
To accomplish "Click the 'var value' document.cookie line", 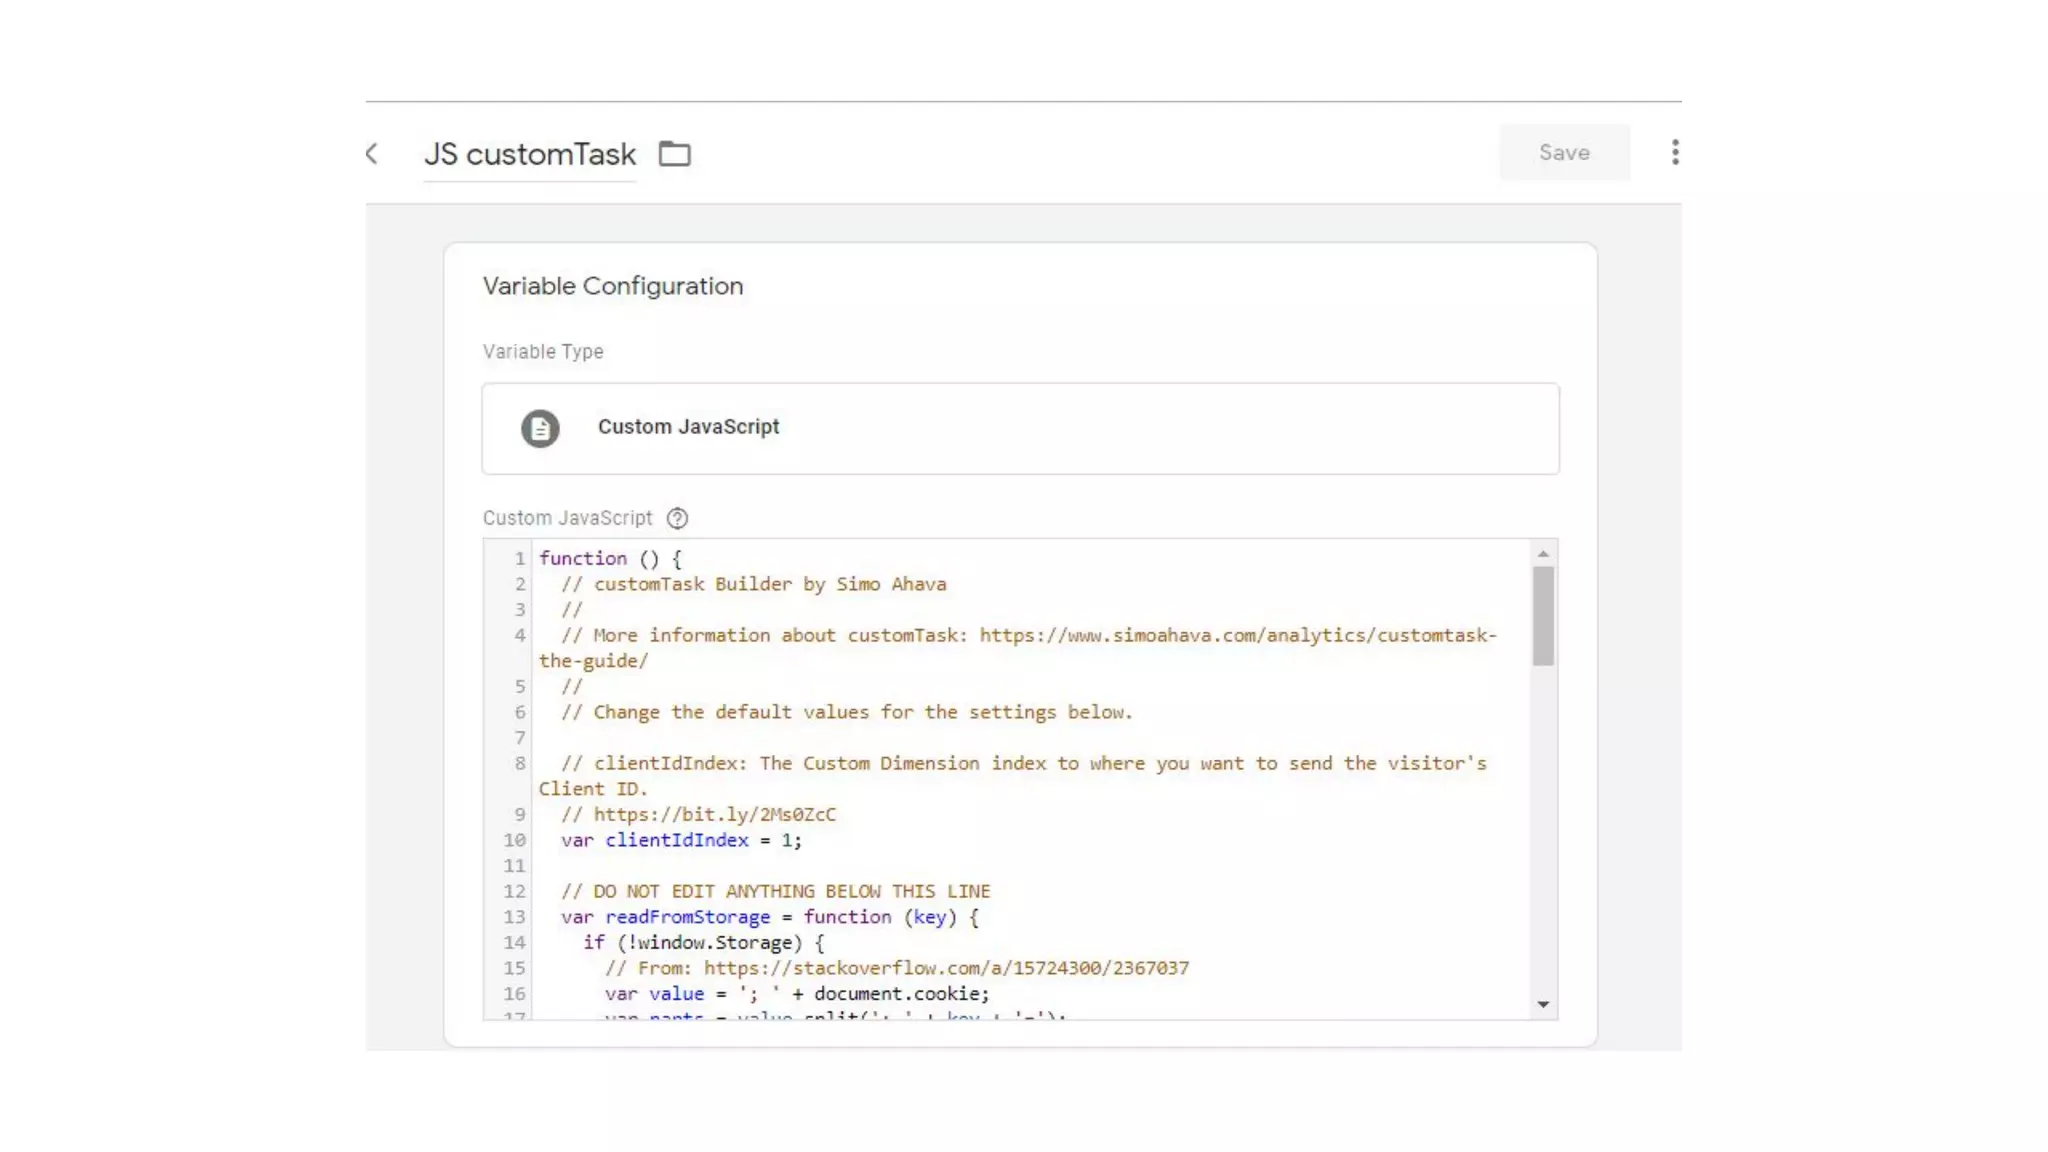I will [x=796, y=994].
